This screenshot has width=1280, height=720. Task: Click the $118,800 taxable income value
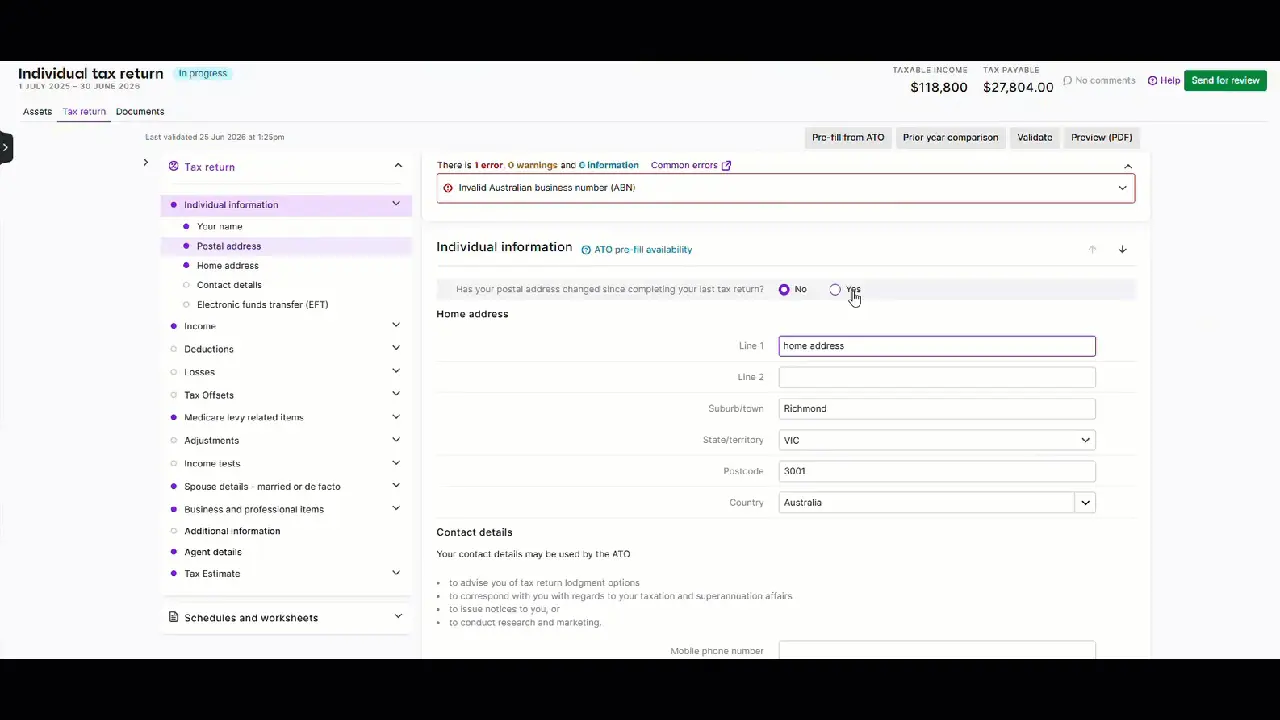coord(939,88)
